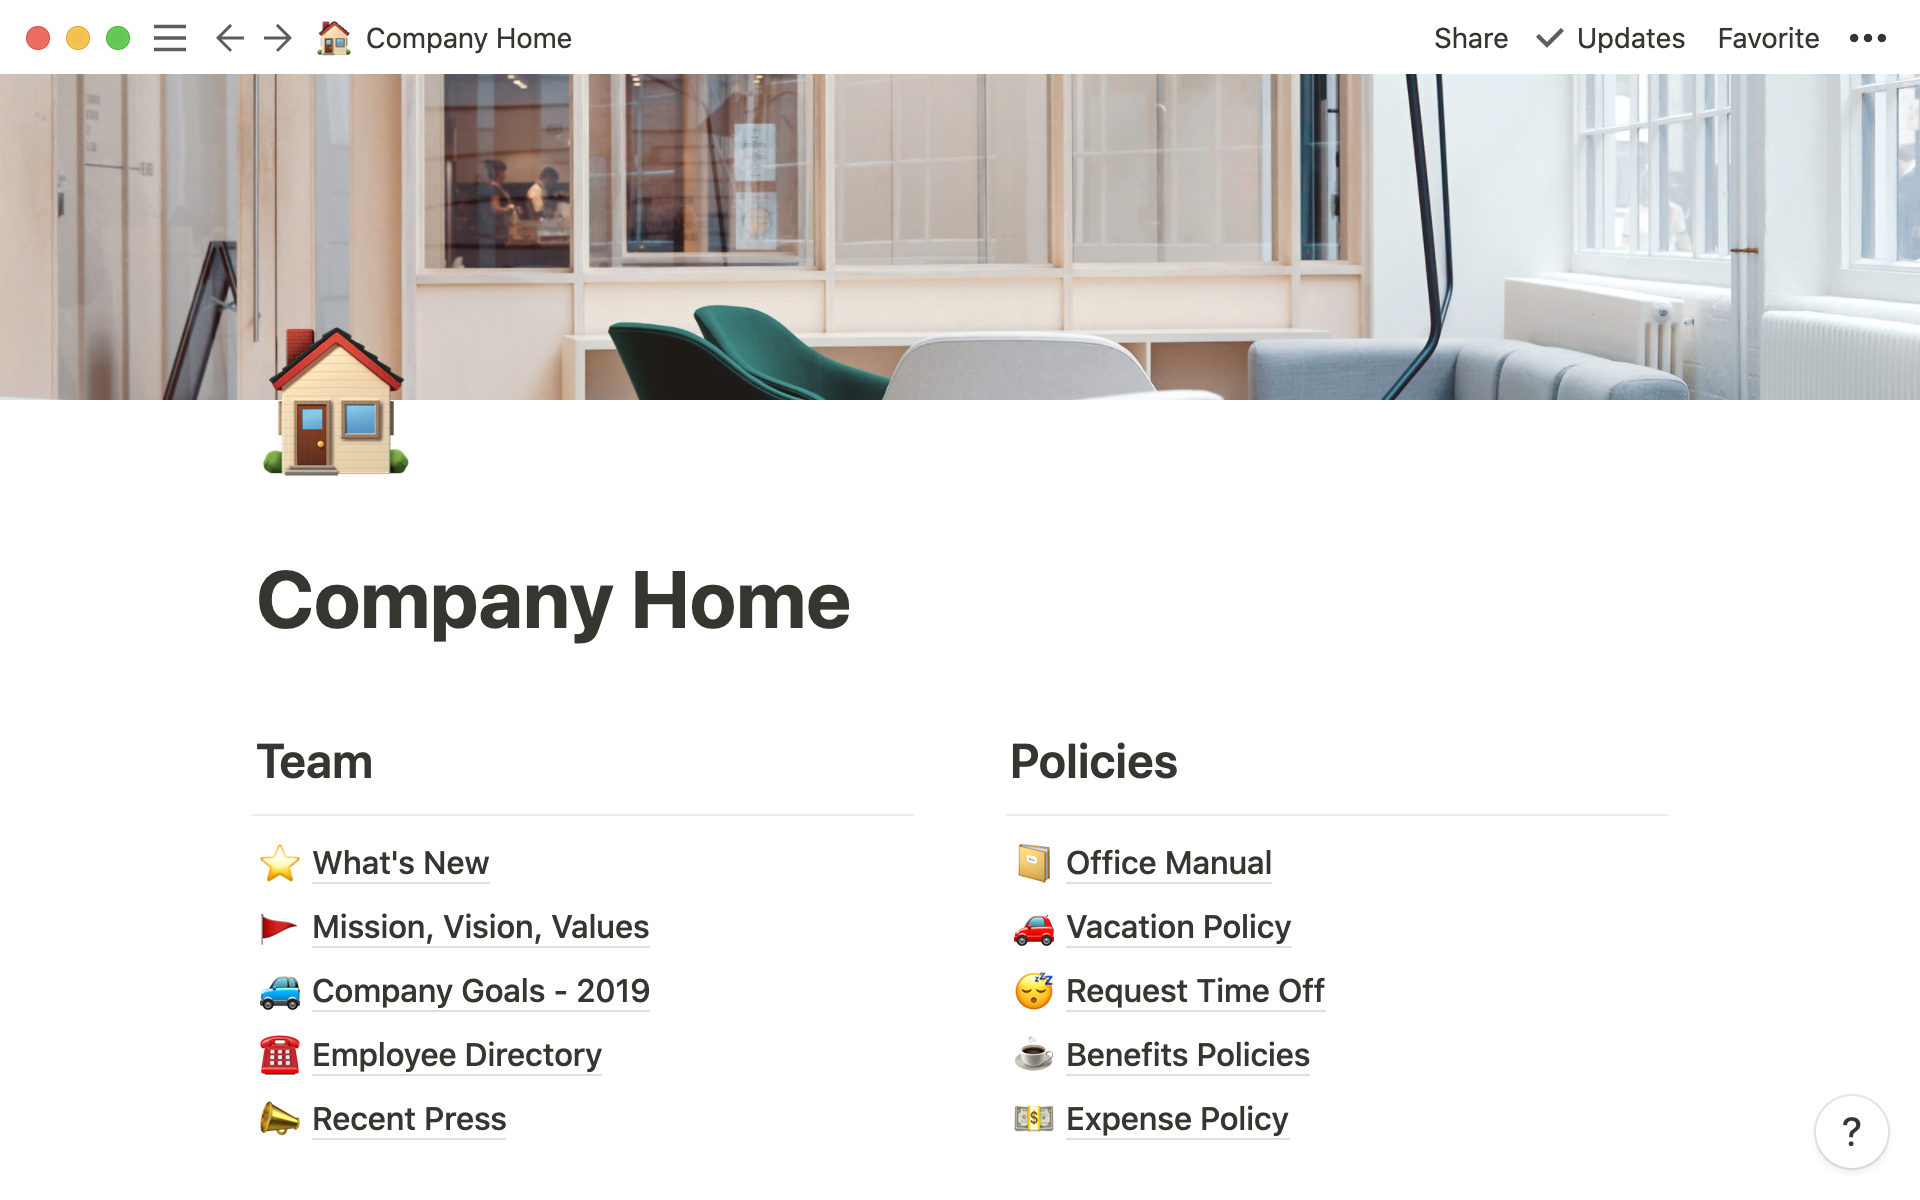Open sidebar navigation menu
The image size is (1920, 1200).
click(x=171, y=37)
